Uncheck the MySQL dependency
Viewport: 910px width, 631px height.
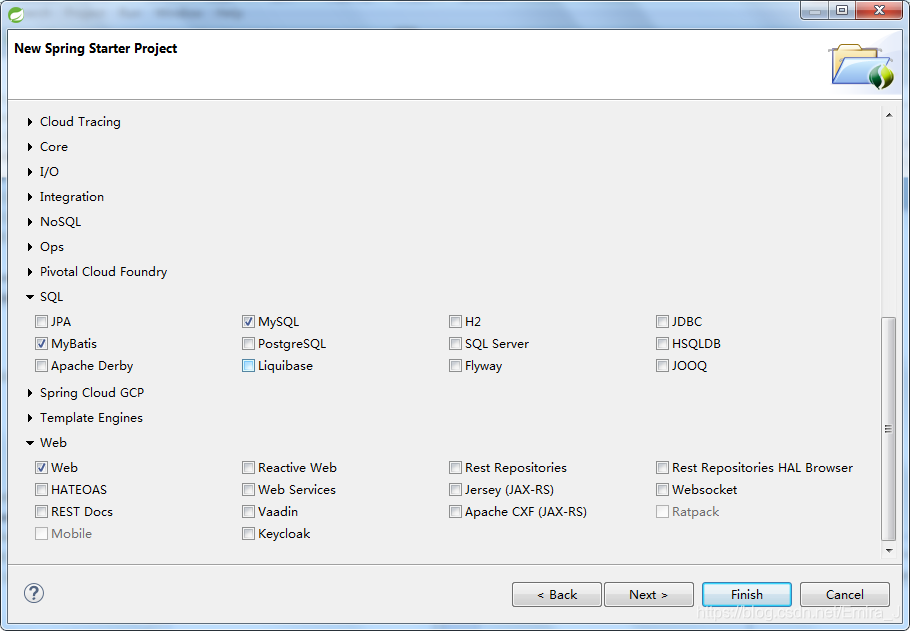coord(248,322)
